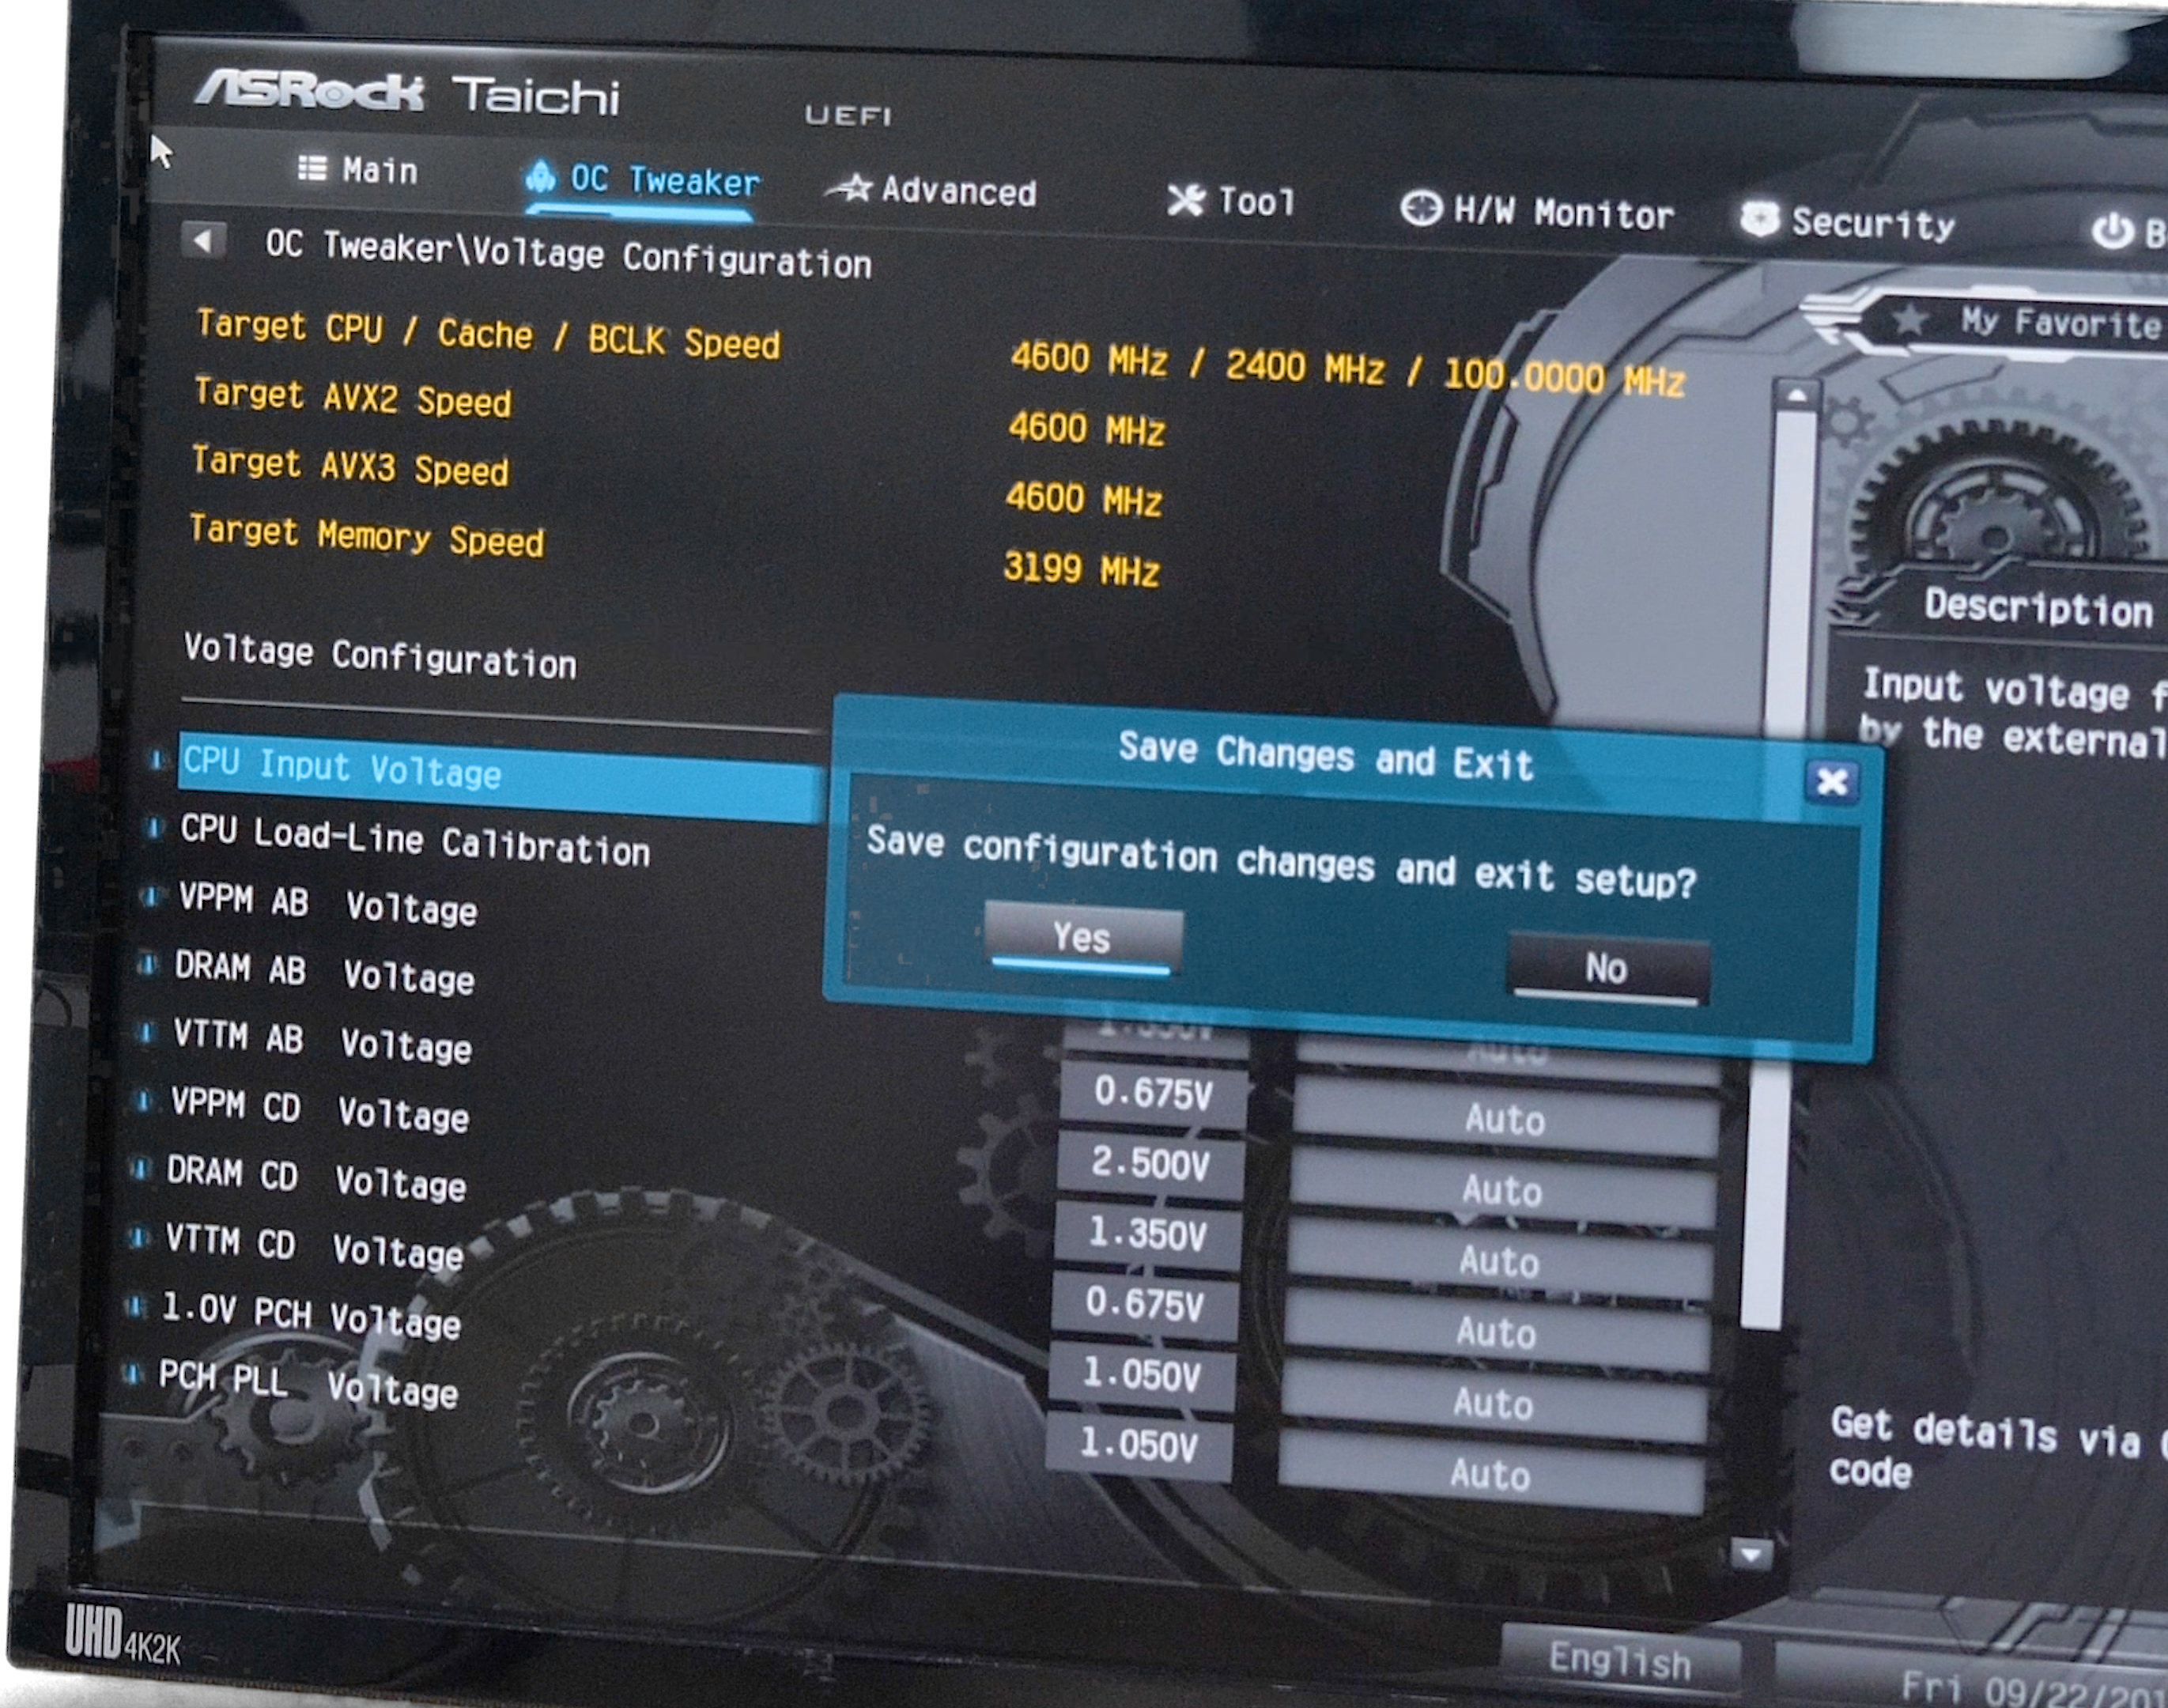Click the My Favorite star icon
2168x1708 pixels.
point(1910,320)
